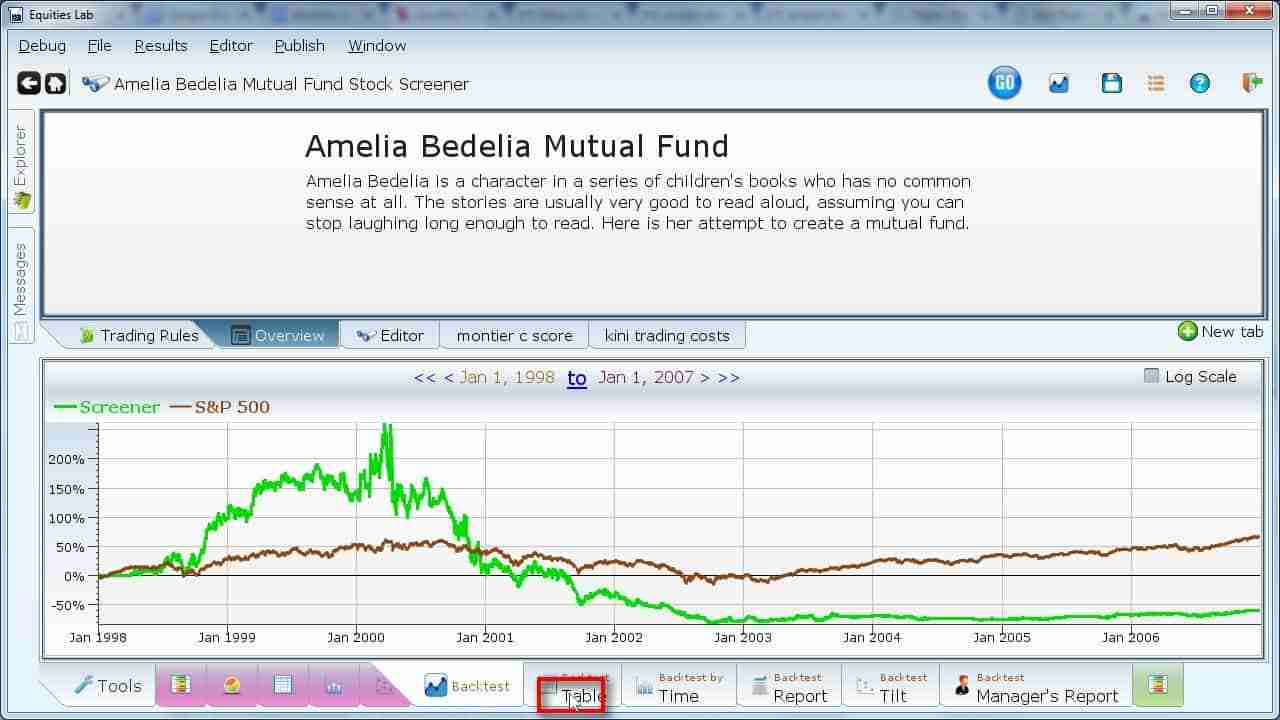Open the Backtest Tilt tab
The height and width of the screenshot is (720, 1280).
(891, 687)
